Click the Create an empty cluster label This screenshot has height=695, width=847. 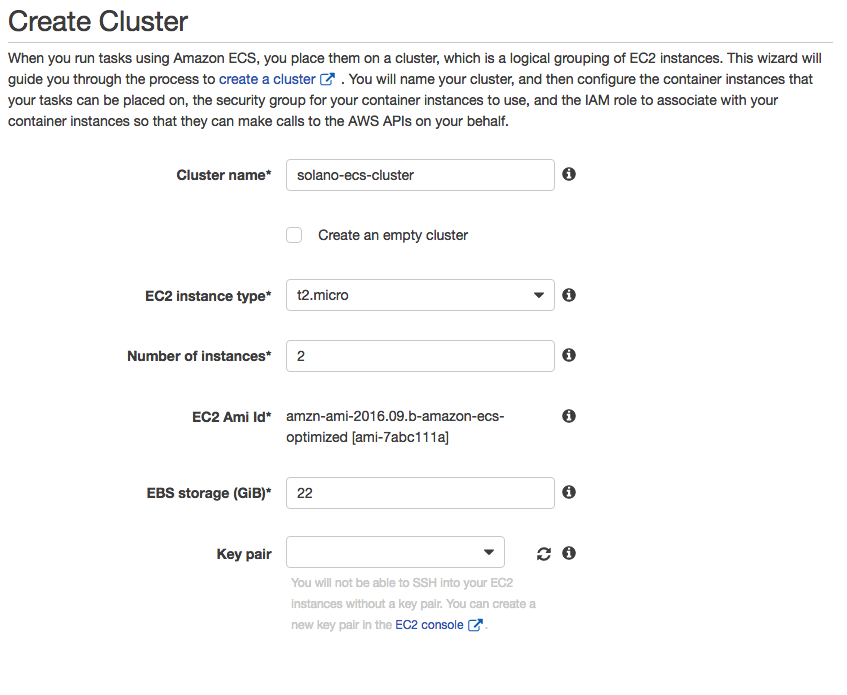coord(393,235)
